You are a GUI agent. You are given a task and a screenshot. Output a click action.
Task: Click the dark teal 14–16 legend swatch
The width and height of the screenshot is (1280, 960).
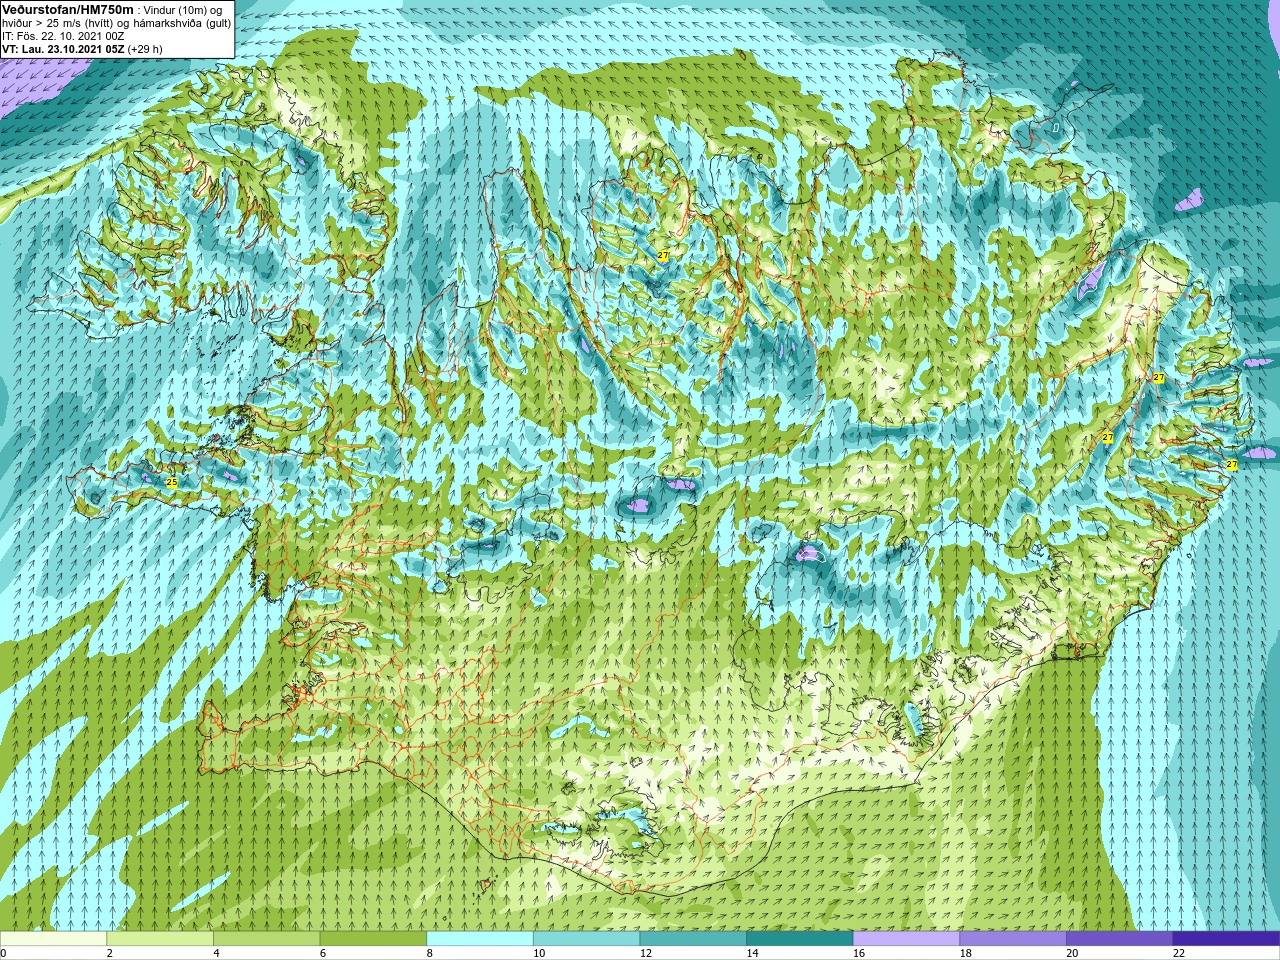click(799, 939)
